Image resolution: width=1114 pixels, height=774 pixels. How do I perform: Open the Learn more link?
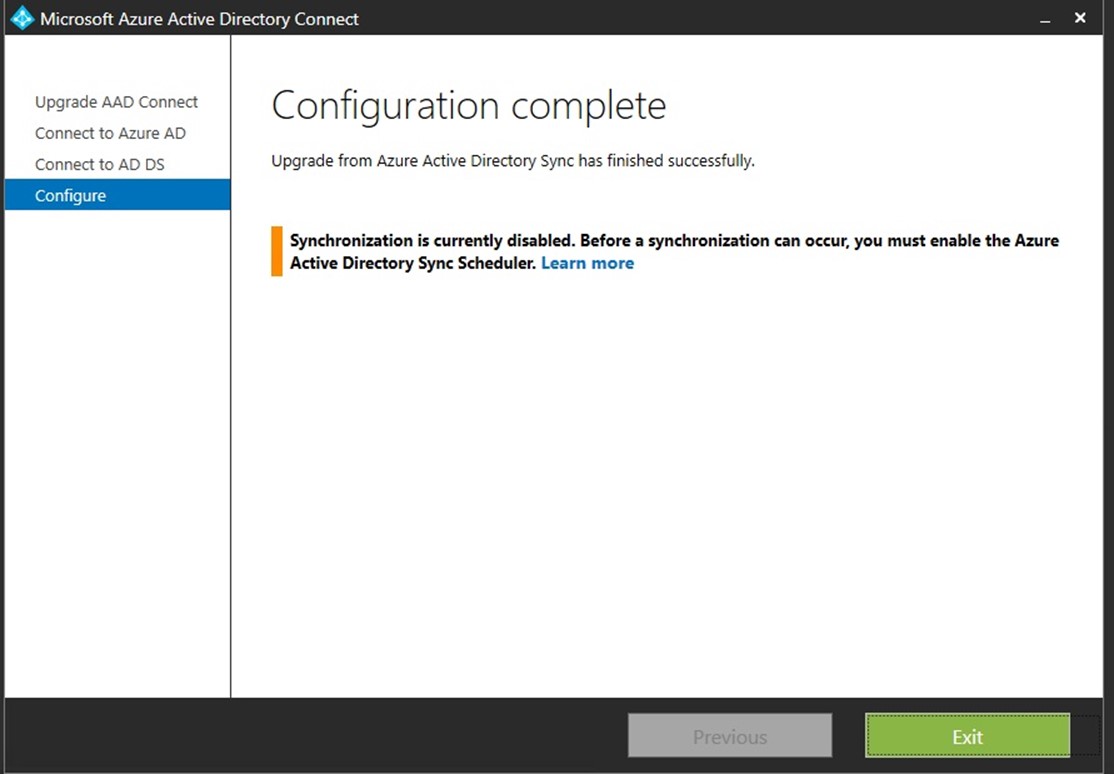588,263
